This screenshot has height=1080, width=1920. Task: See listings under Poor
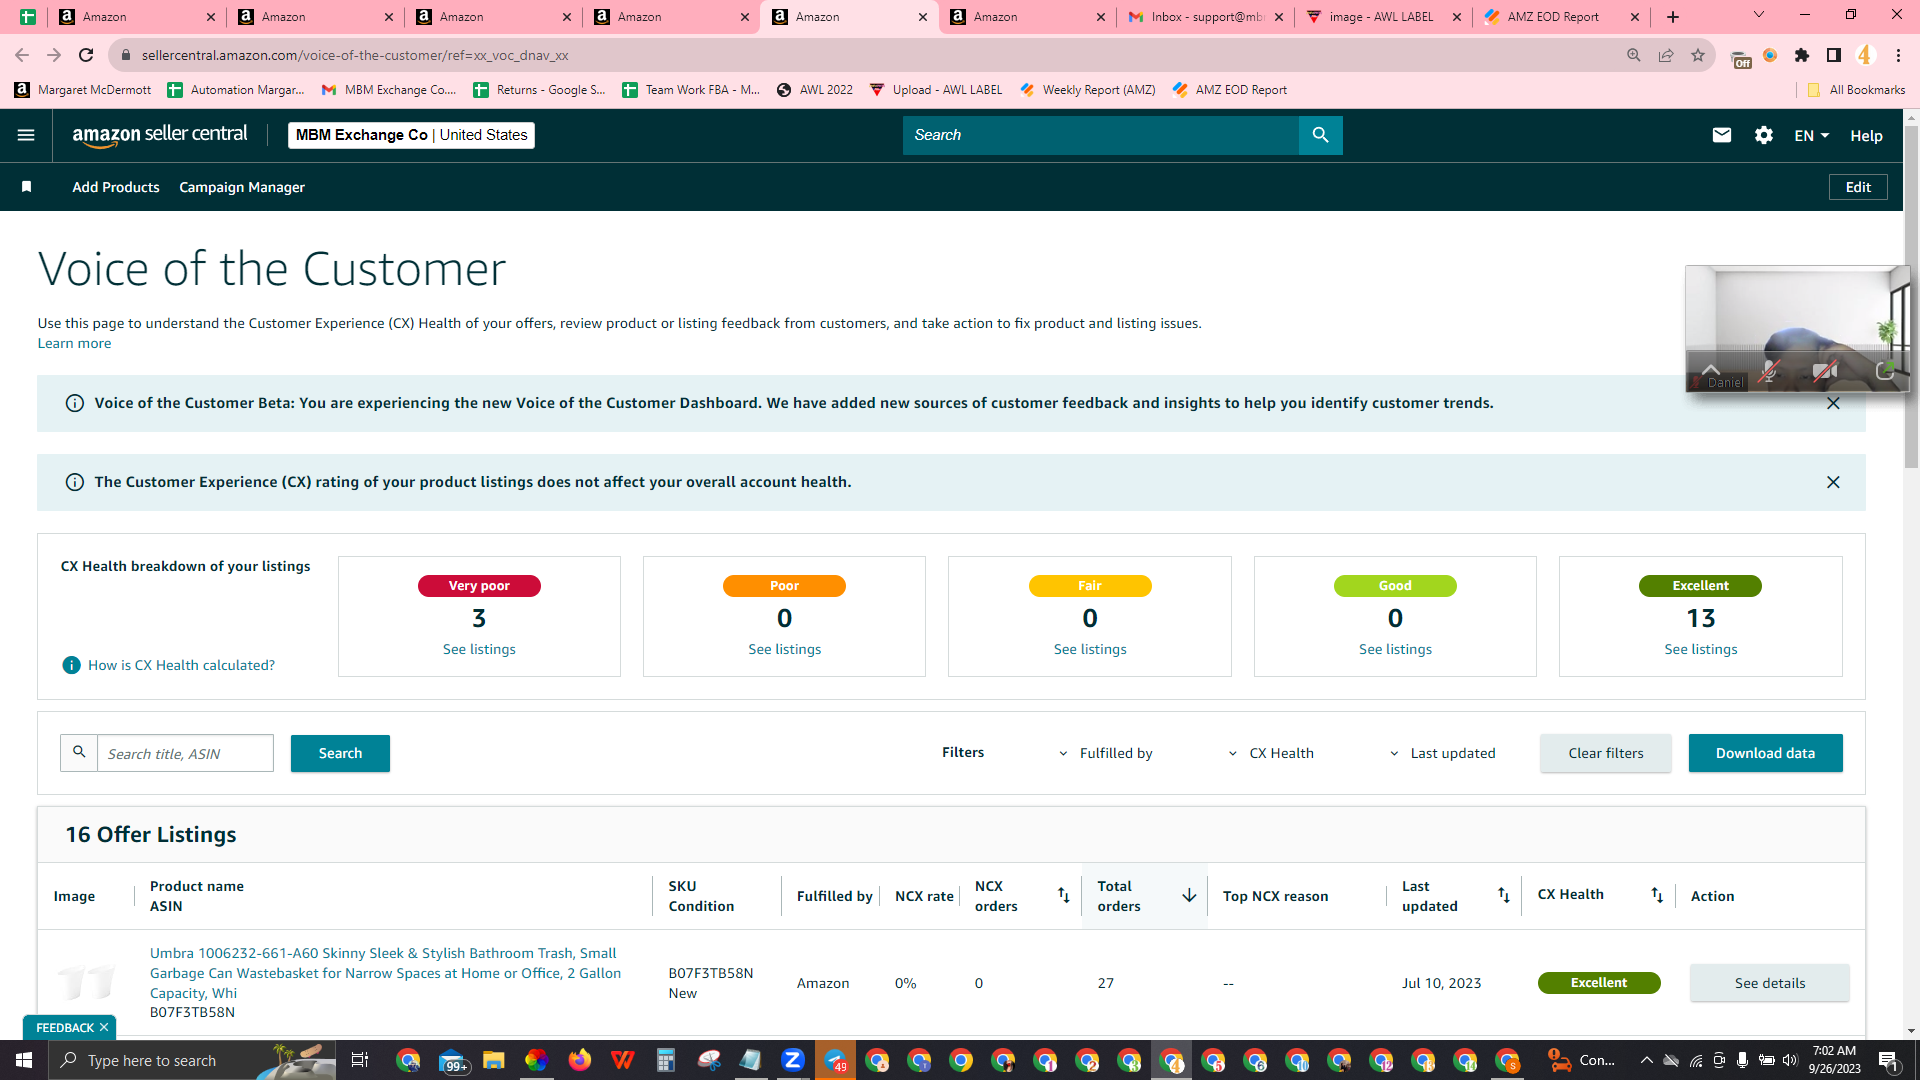pos(784,649)
